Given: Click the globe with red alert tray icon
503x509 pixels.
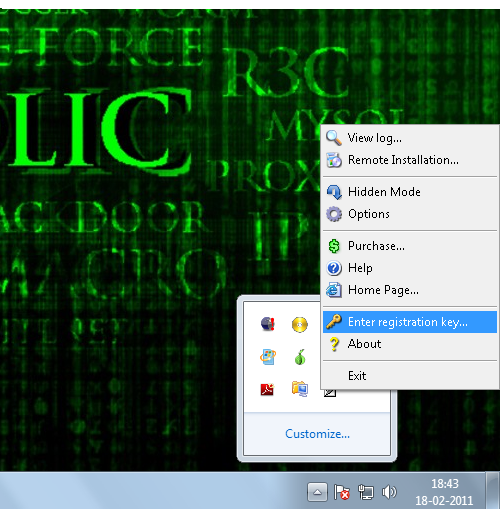Looking at the screenshot, I should [268, 324].
